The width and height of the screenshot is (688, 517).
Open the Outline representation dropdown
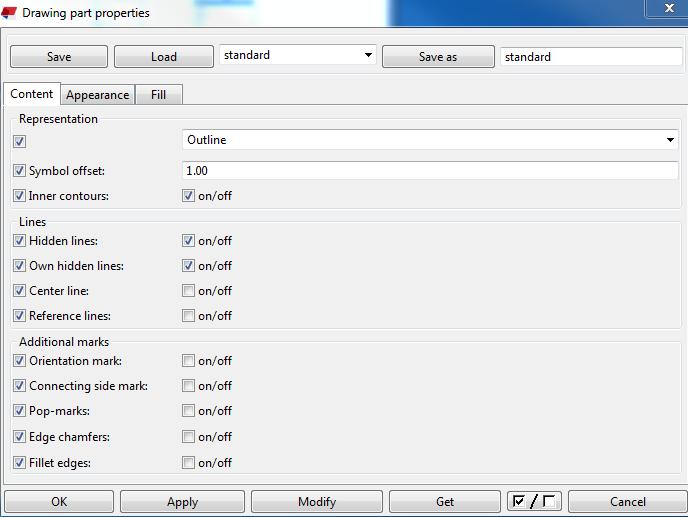pos(430,140)
